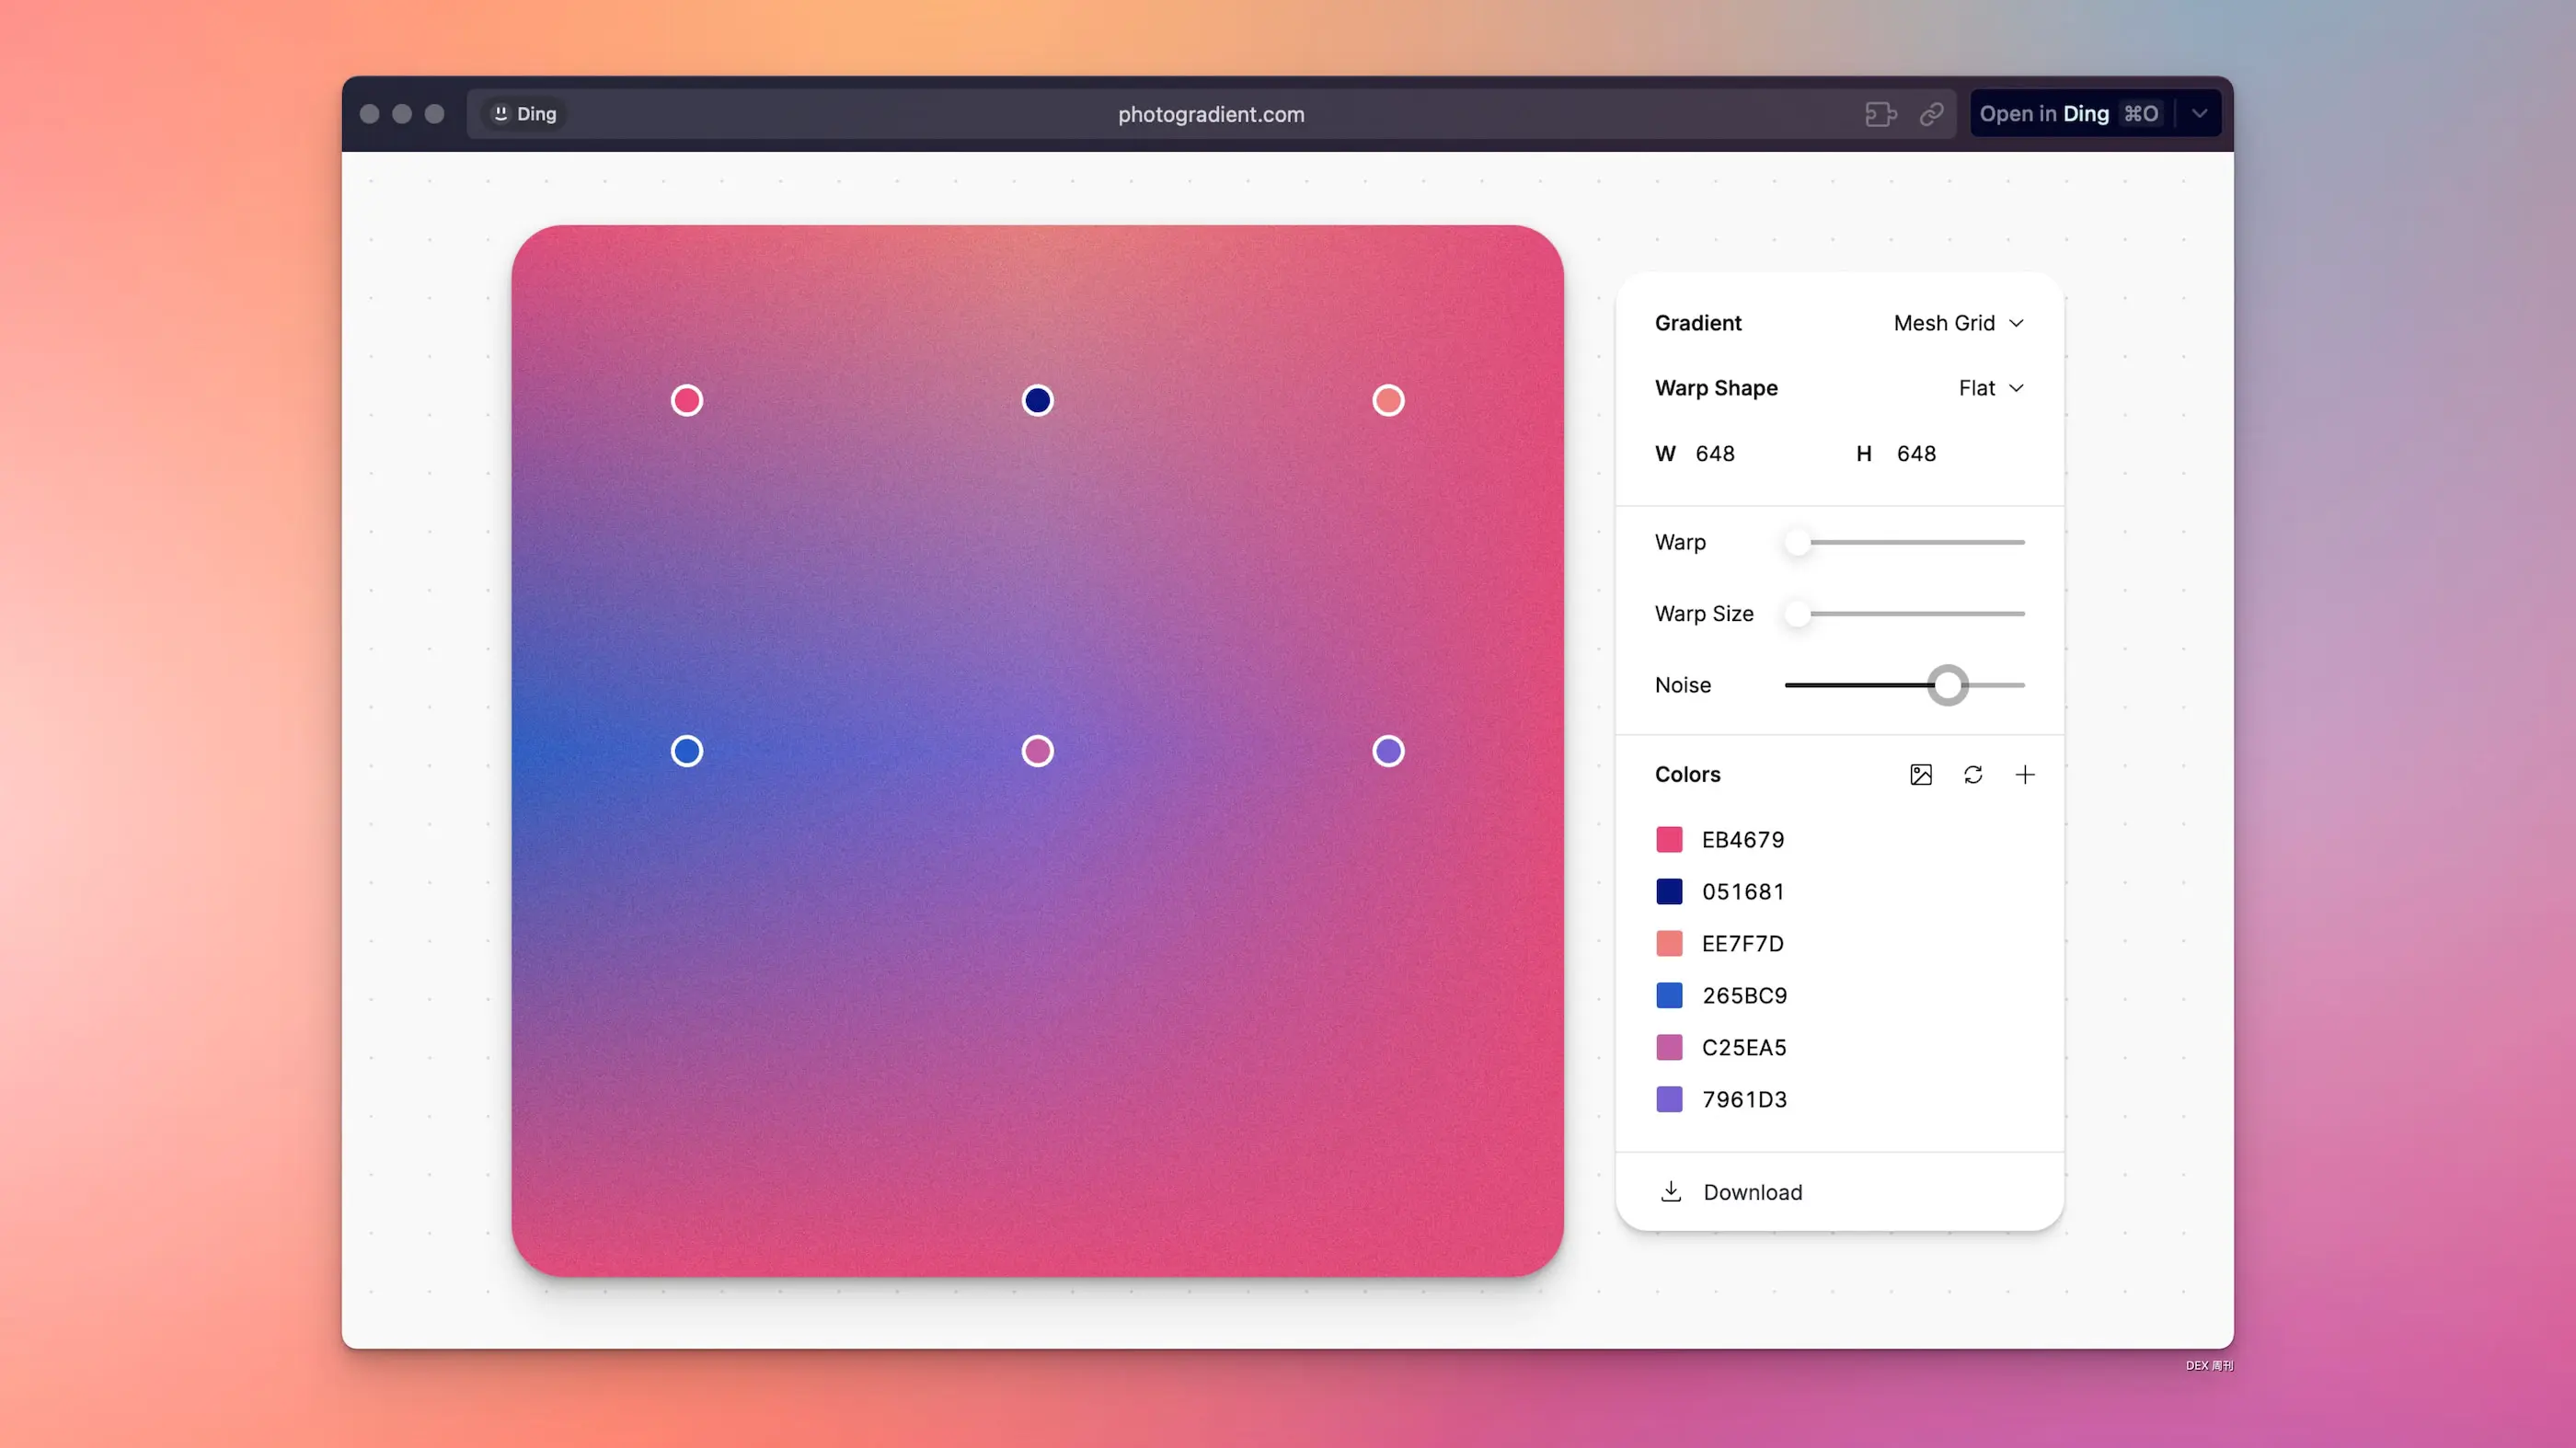Click the image import icon in Colors panel
The height and width of the screenshot is (1448, 2576).
tap(1921, 774)
